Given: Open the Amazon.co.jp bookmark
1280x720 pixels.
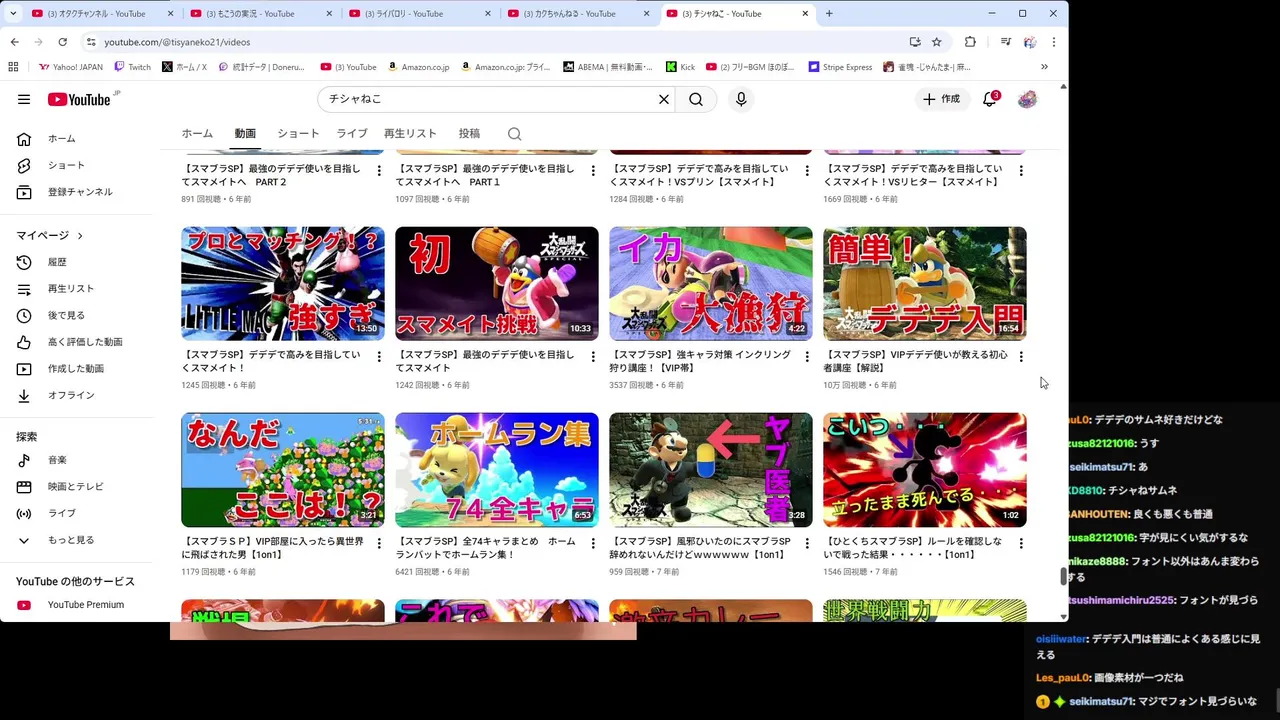Looking at the screenshot, I should pos(418,67).
